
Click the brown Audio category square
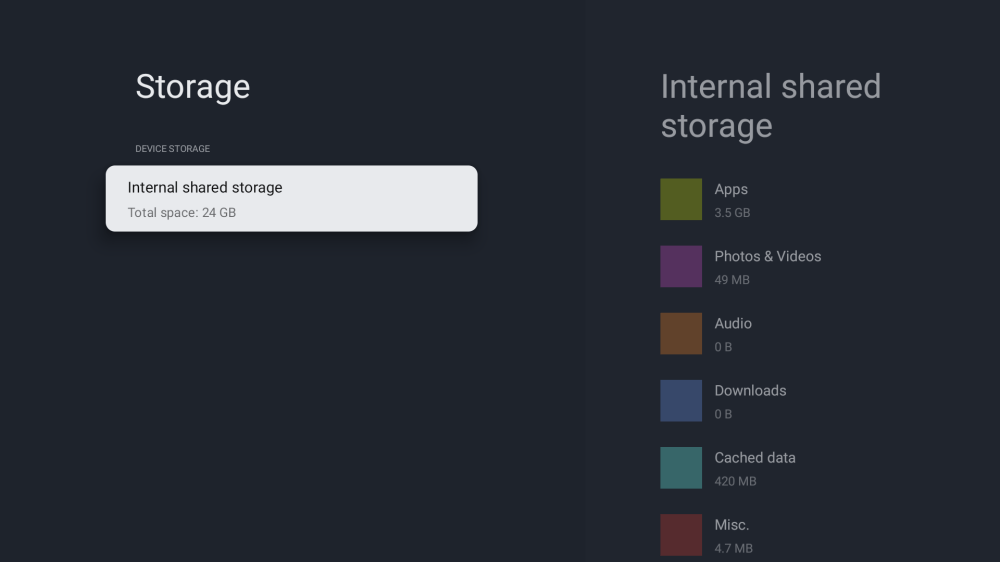(x=681, y=333)
